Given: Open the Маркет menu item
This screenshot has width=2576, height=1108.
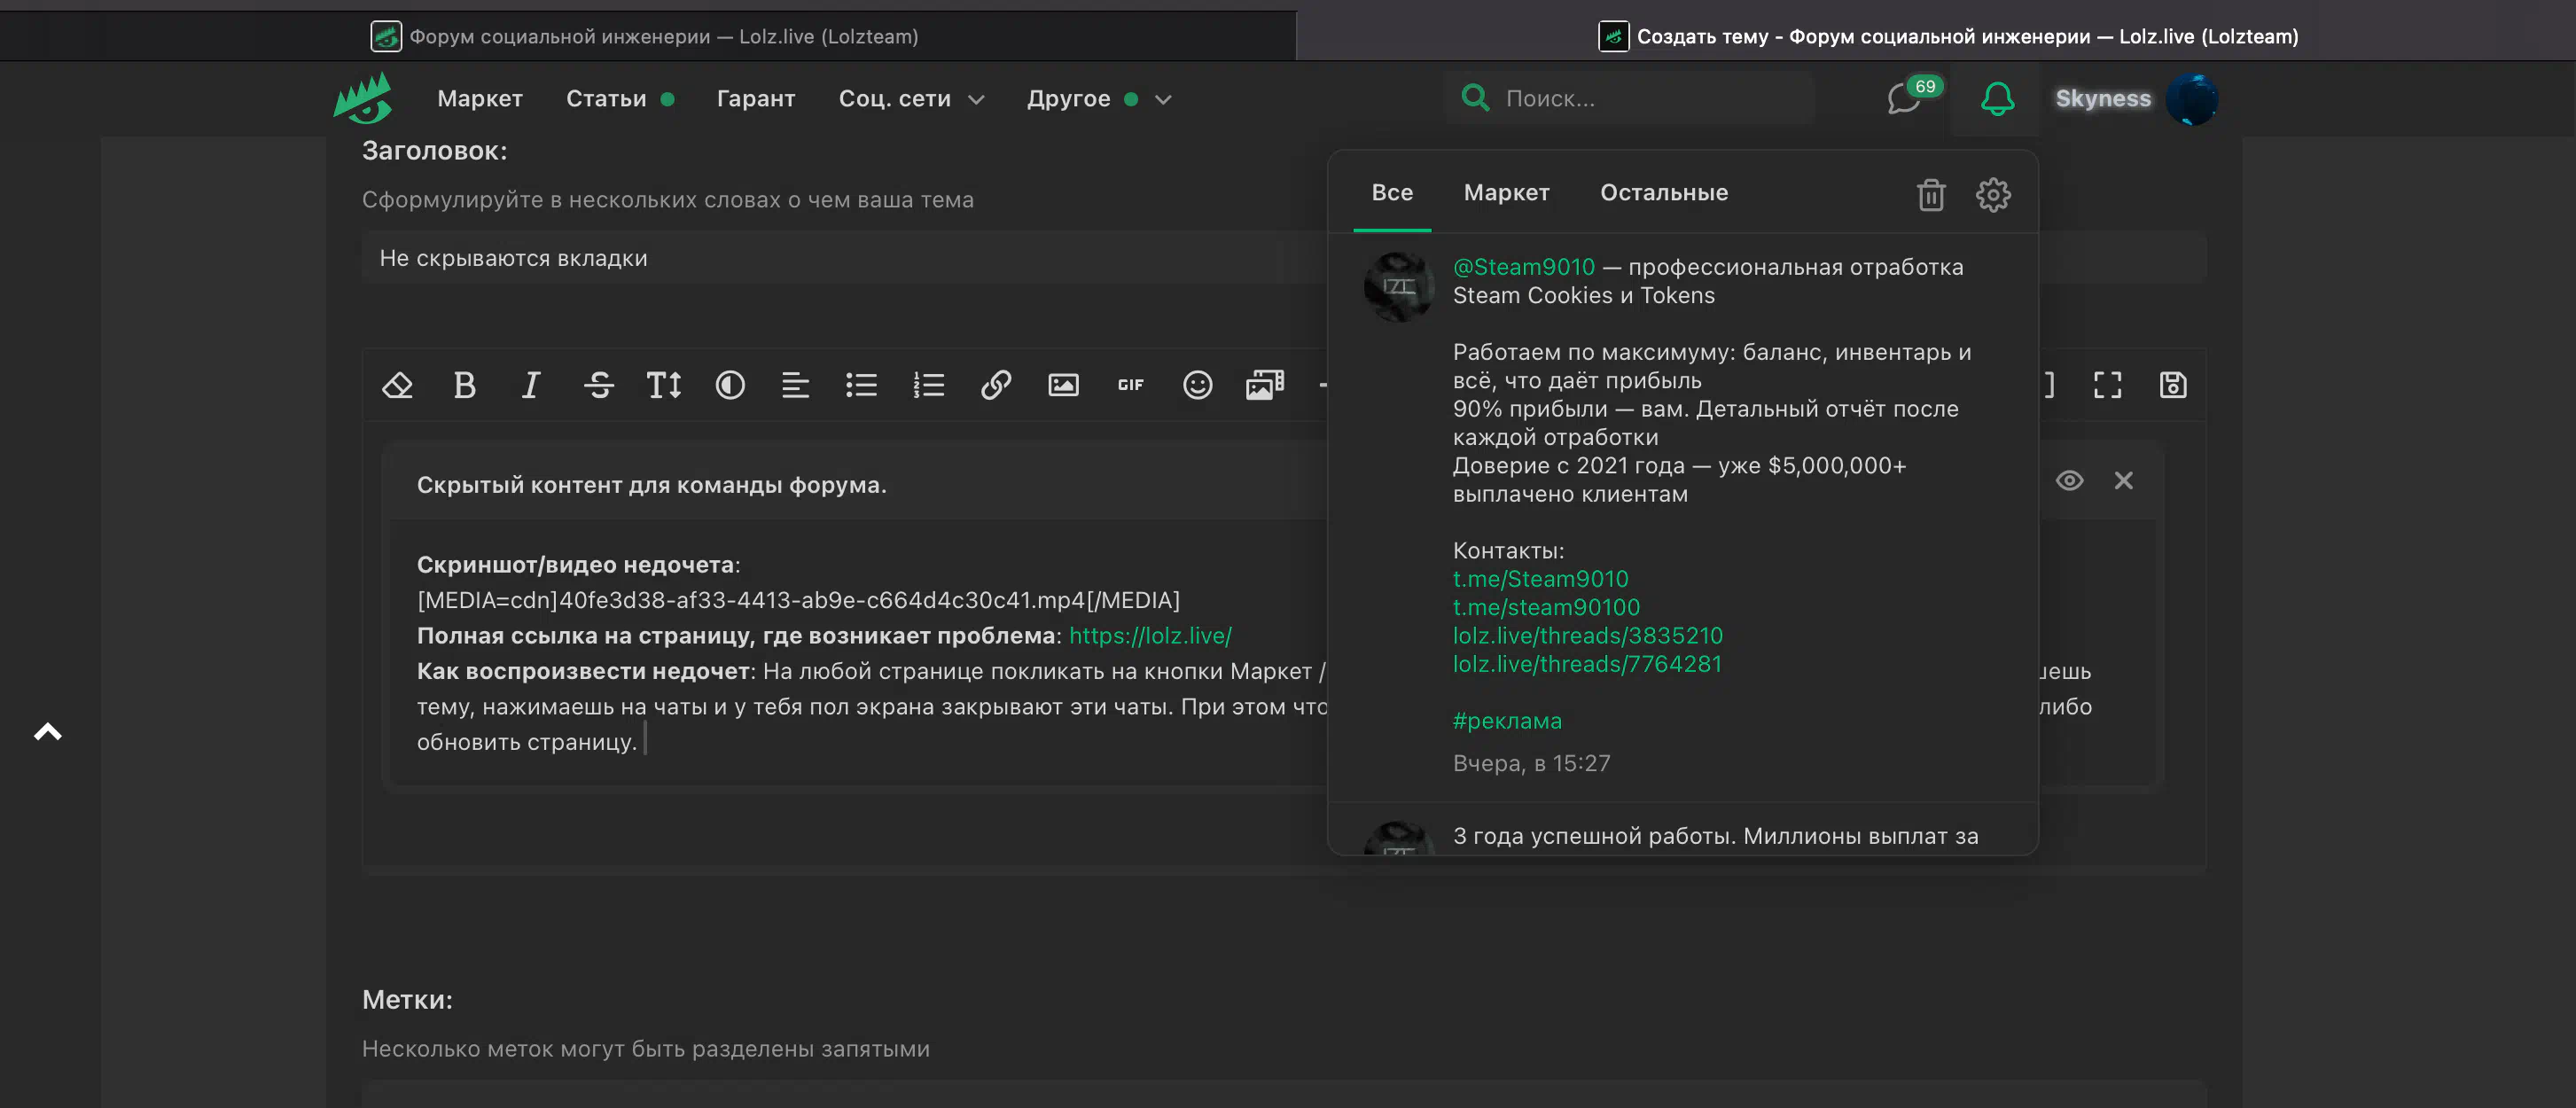Looking at the screenshot, I should 480,98.
